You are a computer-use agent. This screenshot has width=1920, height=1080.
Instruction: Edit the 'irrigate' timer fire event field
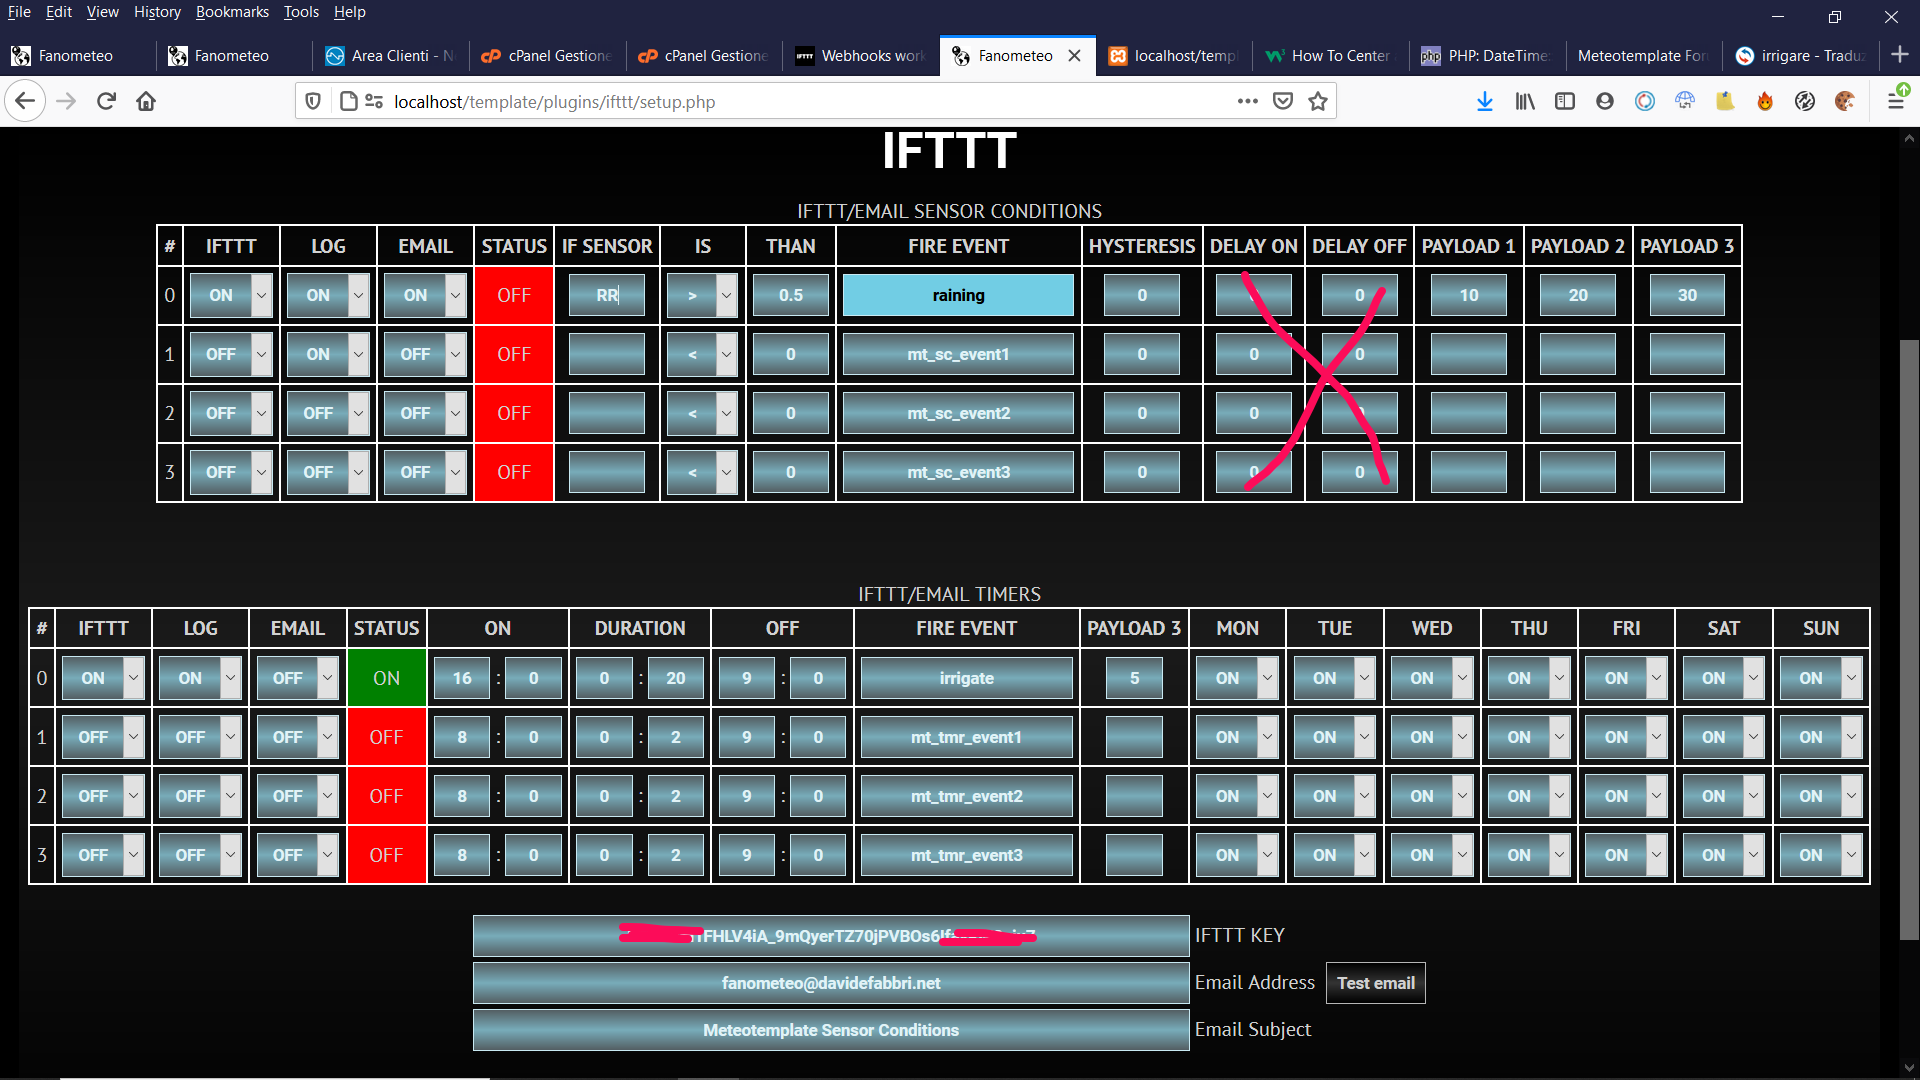click(x=966, y=678)
